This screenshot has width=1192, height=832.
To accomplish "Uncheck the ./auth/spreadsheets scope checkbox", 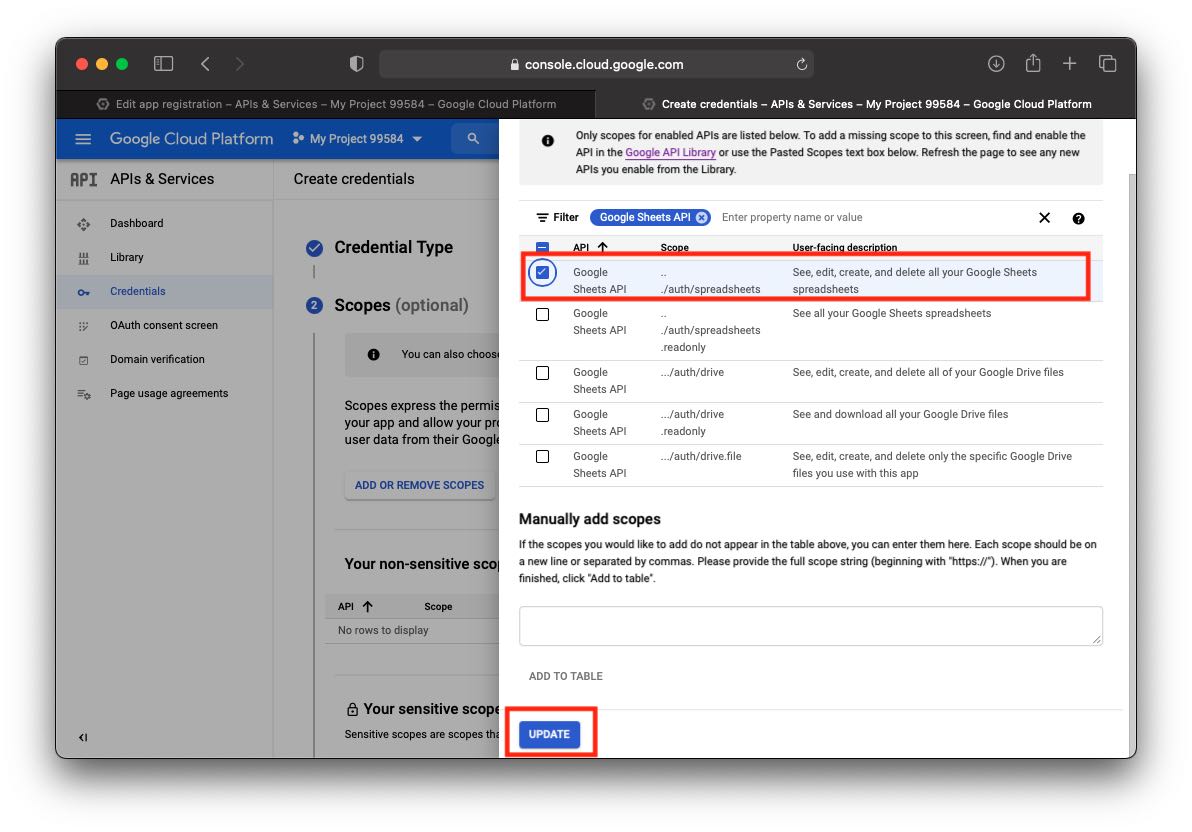I will (542, 272).
